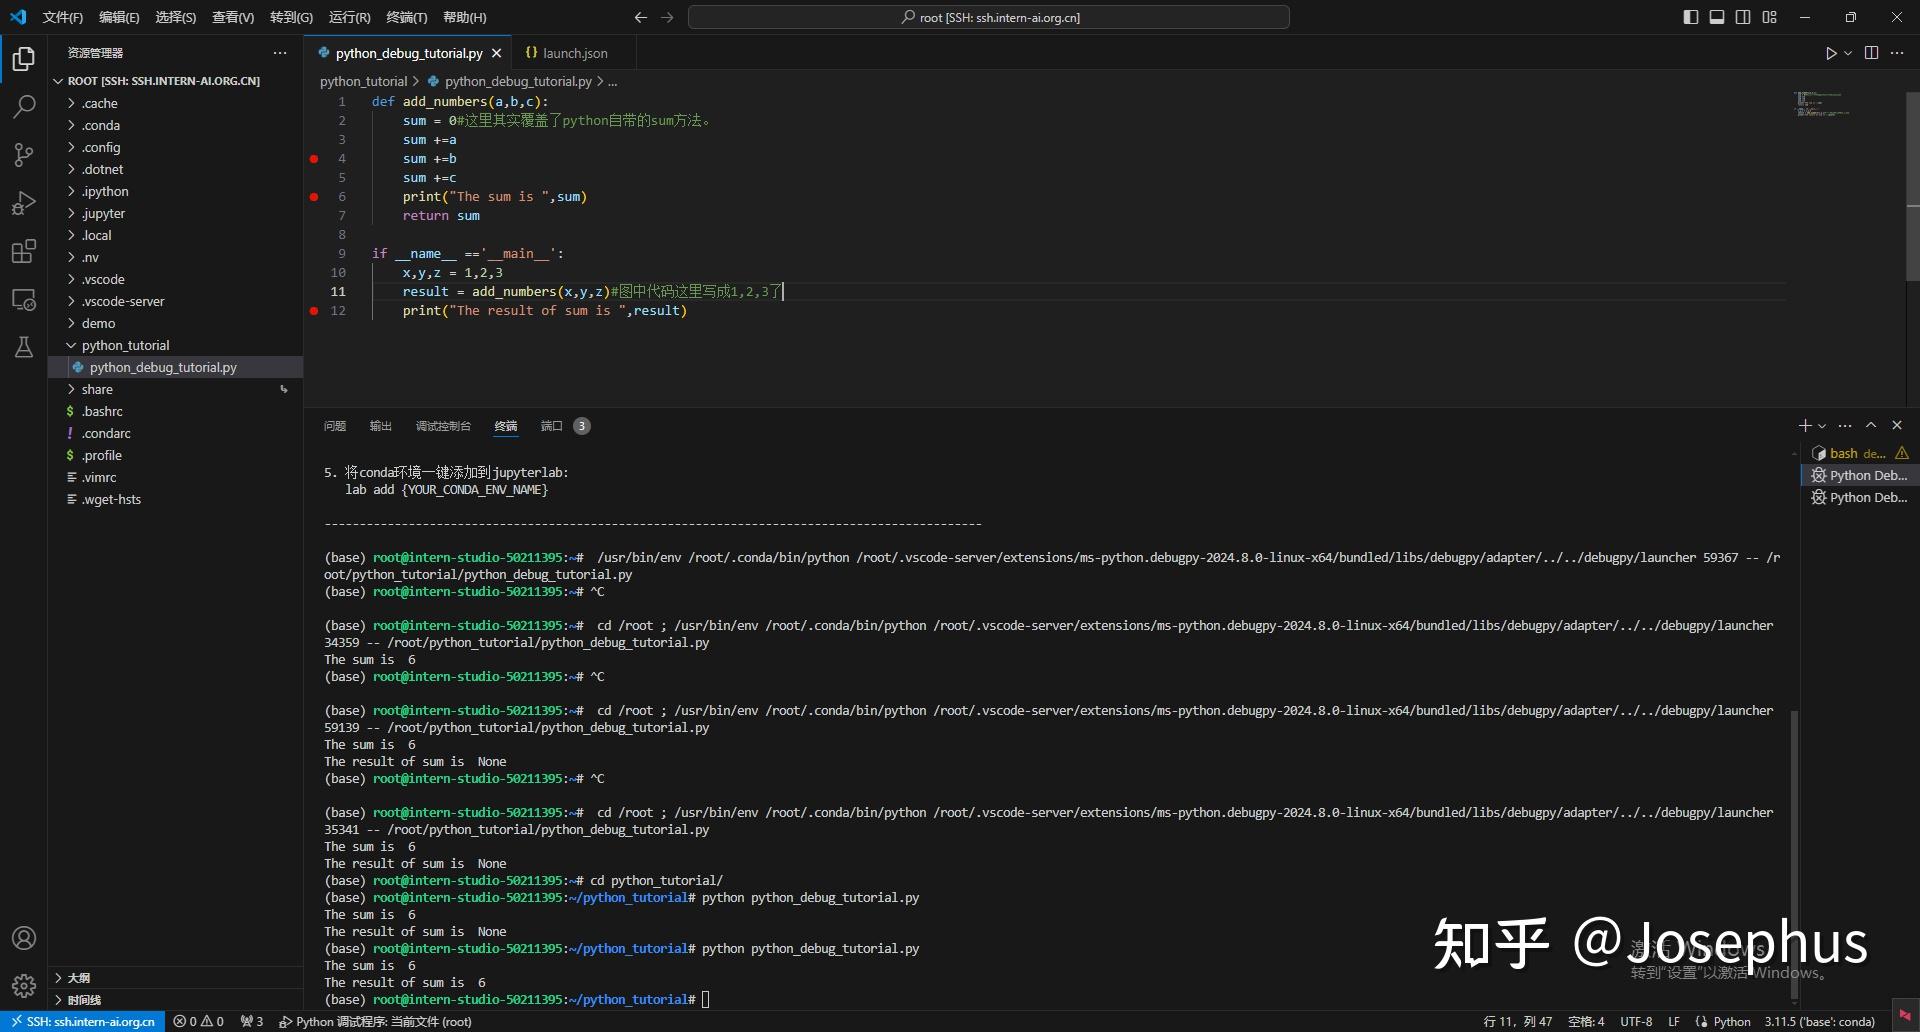Image resolution: width=1920 pixels, height=1032 pixels.
Task: Click the SSH remote indicator in status bar
Action: pyautogui.click(x=80, y=1021)
